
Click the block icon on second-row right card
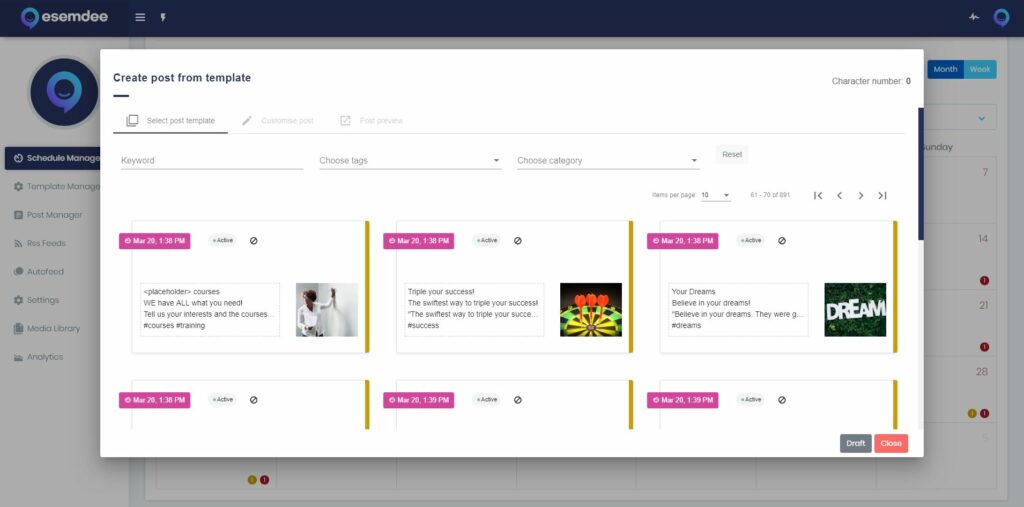782,400
